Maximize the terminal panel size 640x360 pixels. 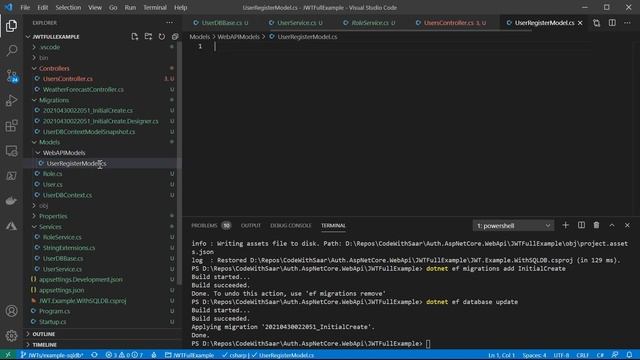tap(612, 225)
